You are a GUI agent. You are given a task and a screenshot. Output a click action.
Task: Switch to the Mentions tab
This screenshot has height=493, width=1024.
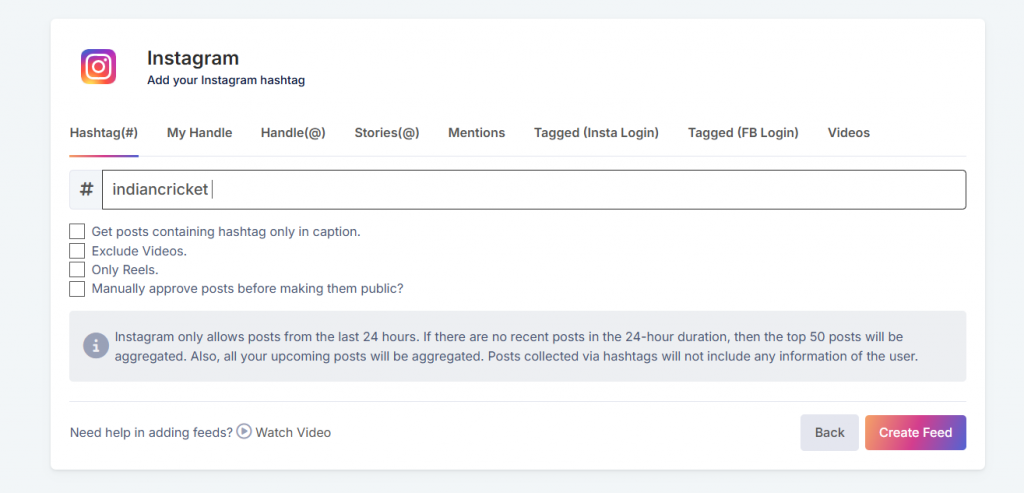476,133
